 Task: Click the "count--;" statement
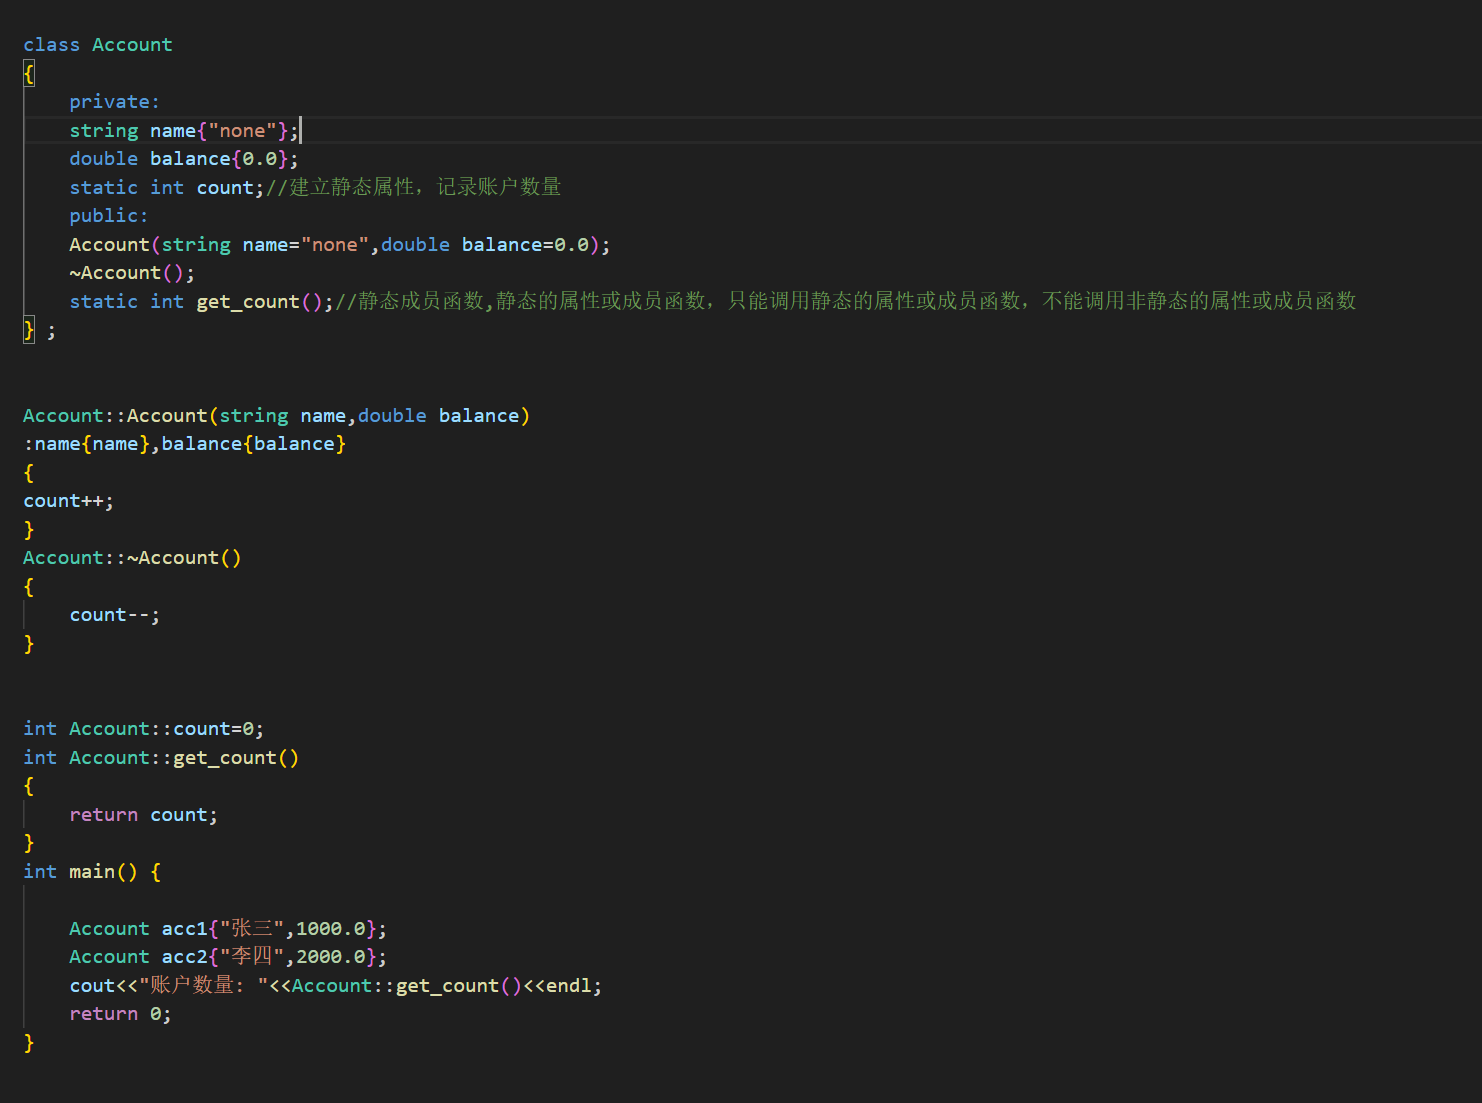(x=115, y=615)
